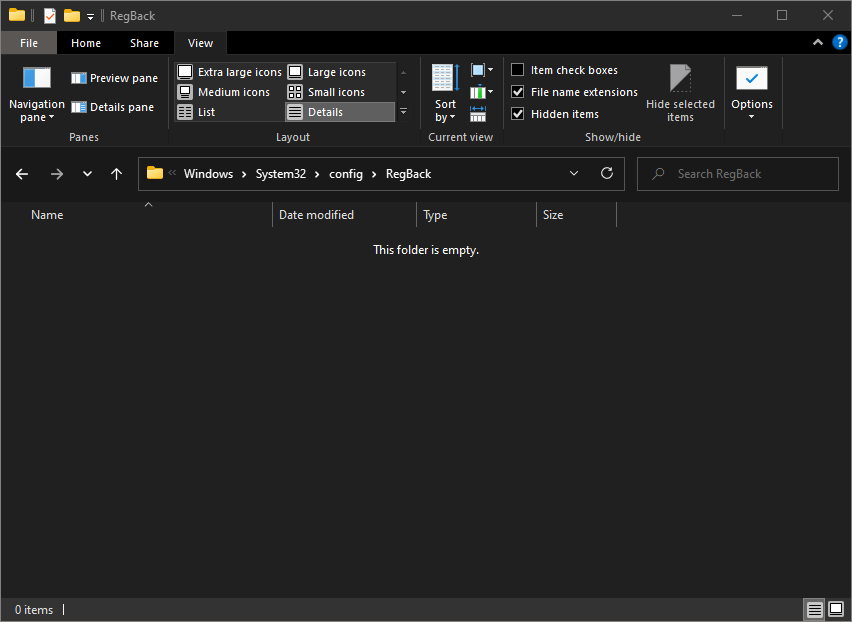The width and height of the screenshot is (852, 622).
Task: Expand chevron after config in address bar
Action: (374, 174)
